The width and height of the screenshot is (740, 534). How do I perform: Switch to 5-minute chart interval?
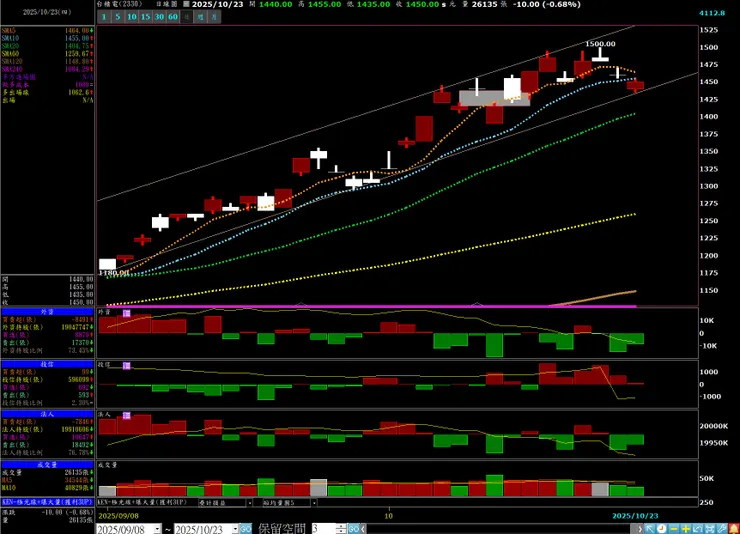(x=118, y=17)
